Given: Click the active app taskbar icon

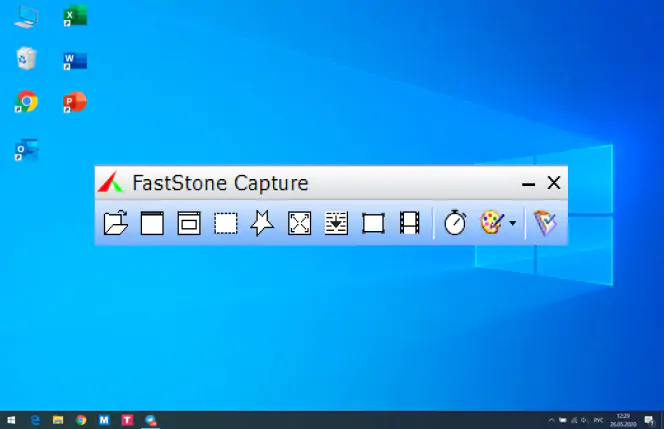Looking at the screenshot, I should pos(150,420).
